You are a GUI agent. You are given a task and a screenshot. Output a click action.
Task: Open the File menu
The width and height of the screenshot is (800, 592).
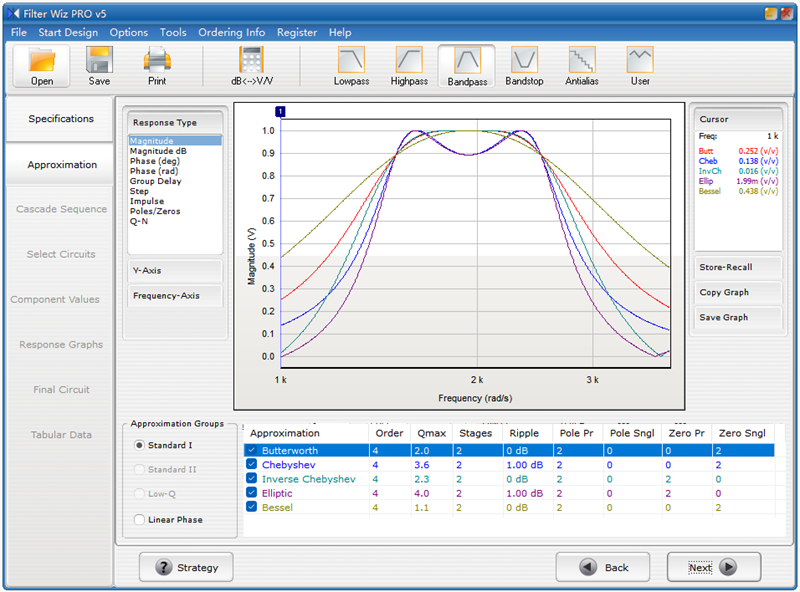pos(19,32)
